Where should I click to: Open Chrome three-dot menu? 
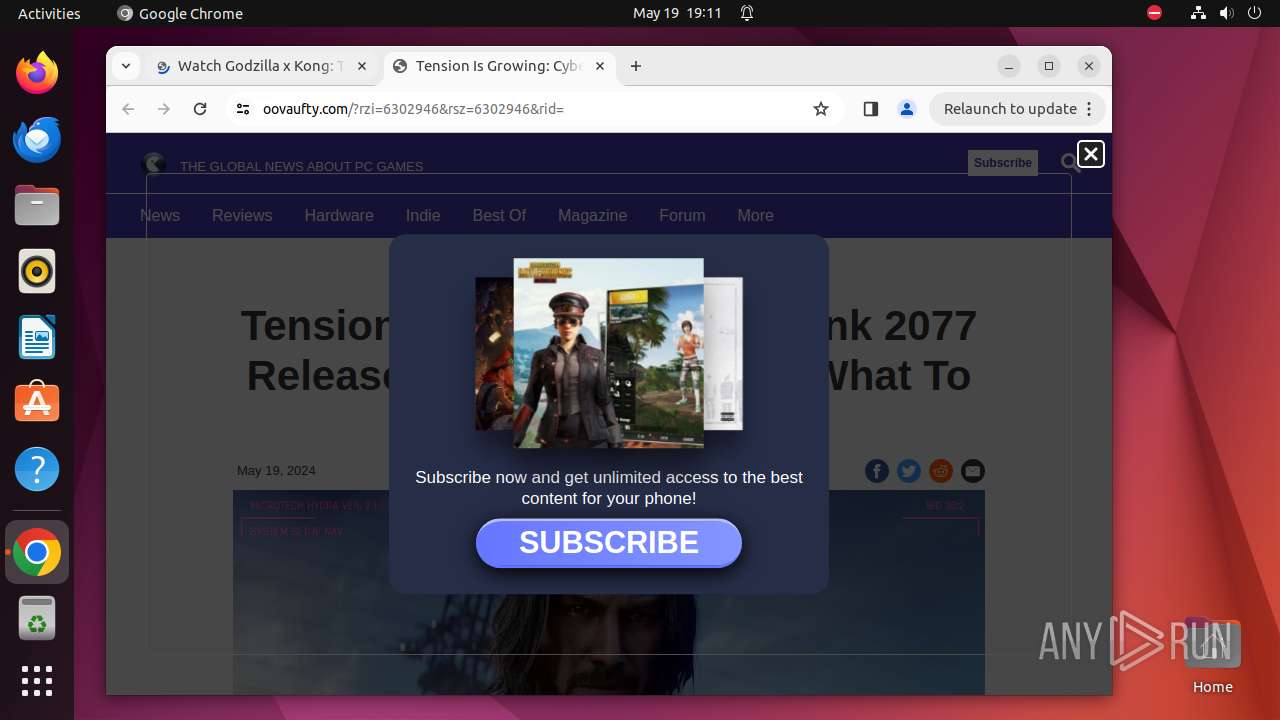coord(1091,109)
